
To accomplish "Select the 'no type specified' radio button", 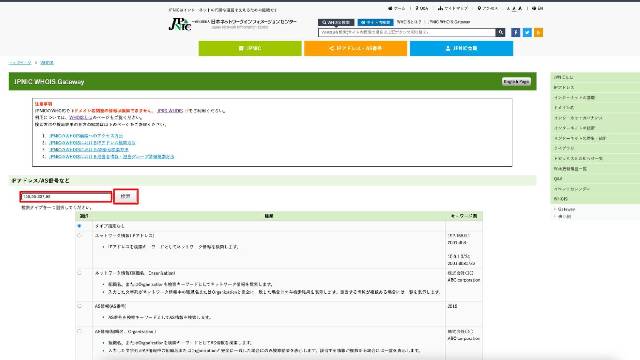I will 79,226.
